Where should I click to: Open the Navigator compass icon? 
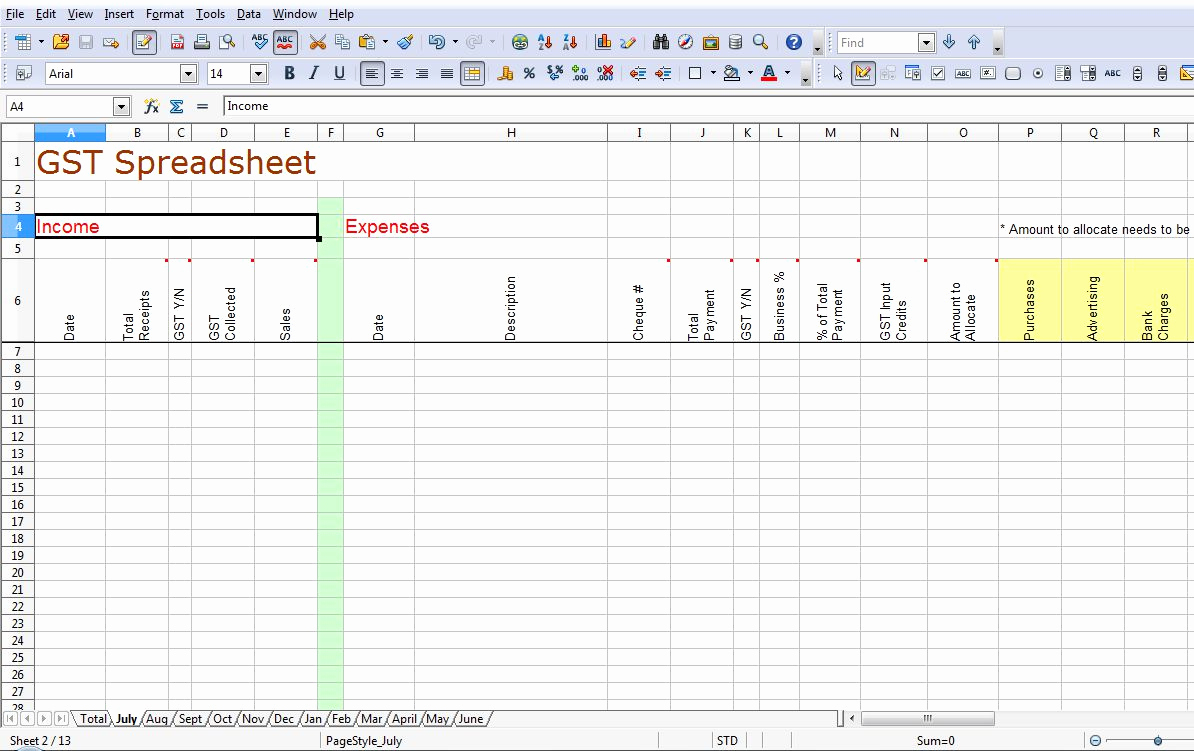[x=685, y=42]
